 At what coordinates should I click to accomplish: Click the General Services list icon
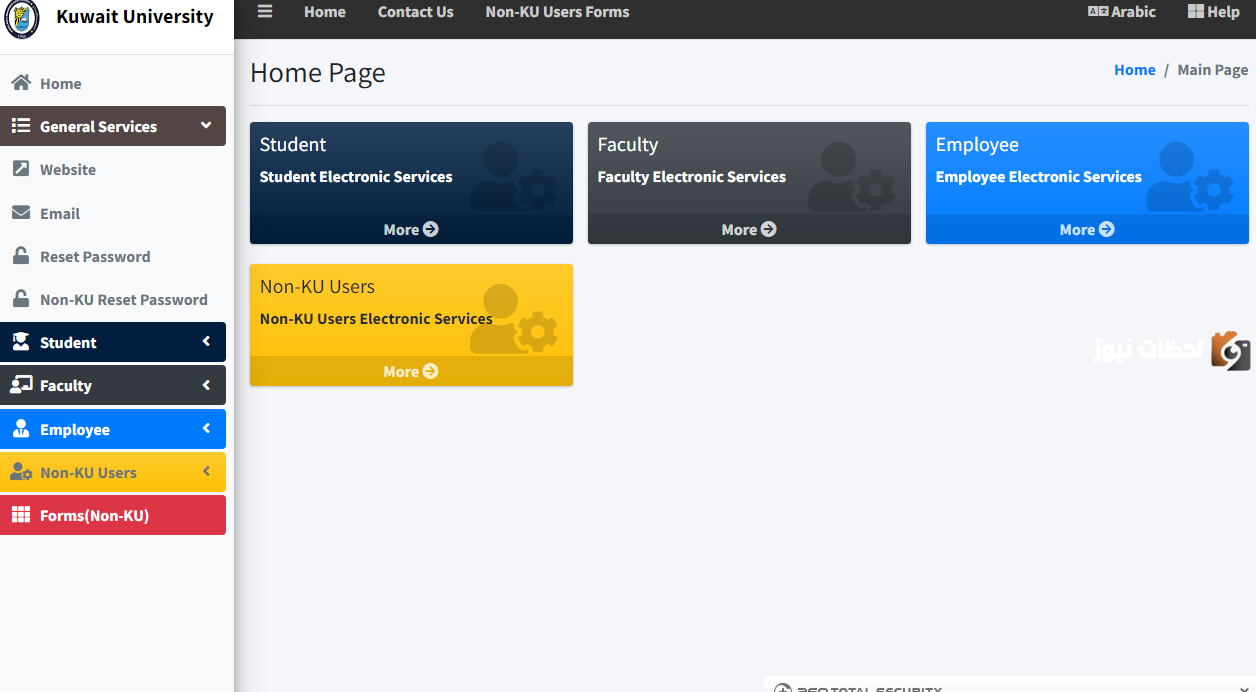pyautogui.click(x=21, y=126)
